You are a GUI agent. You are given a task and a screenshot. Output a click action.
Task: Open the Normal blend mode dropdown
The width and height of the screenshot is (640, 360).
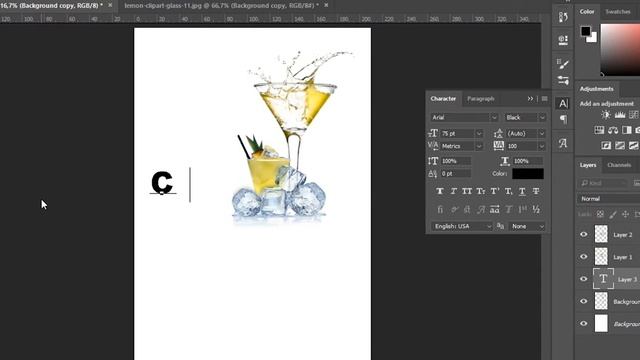pos(609,199)
